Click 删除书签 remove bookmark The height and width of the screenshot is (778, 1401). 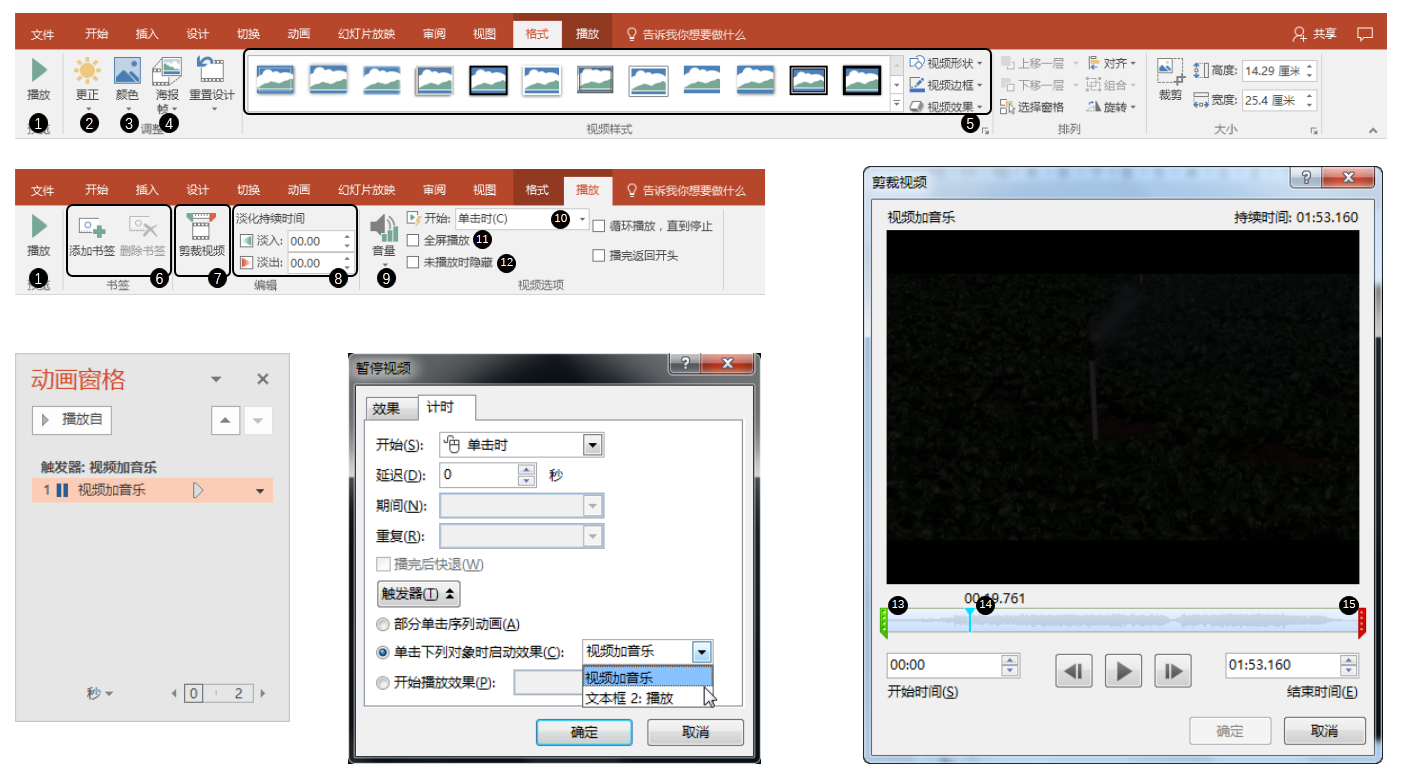141,238
